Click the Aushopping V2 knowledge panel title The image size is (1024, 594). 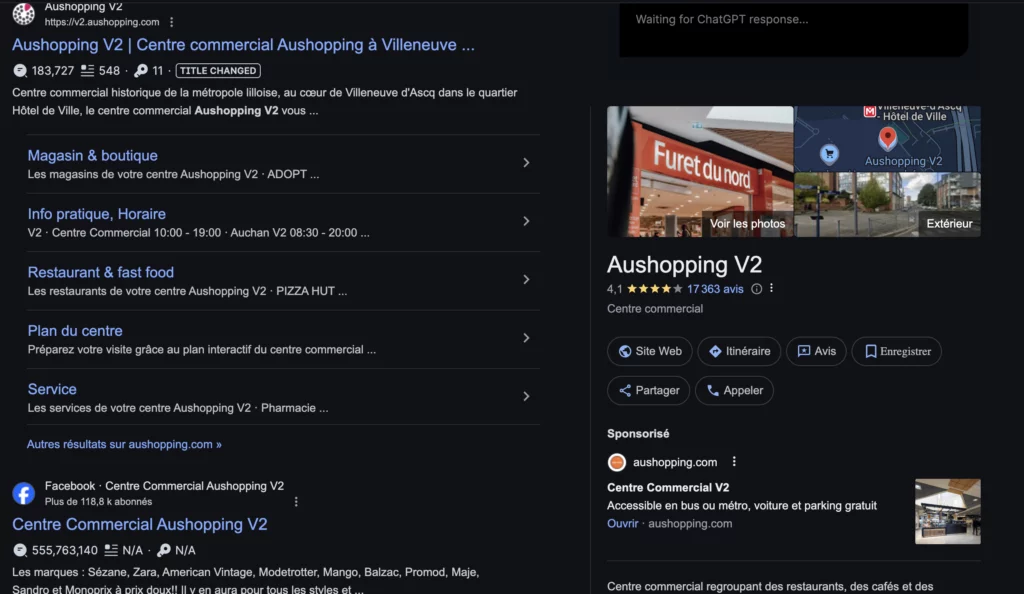tap(684, 264)
